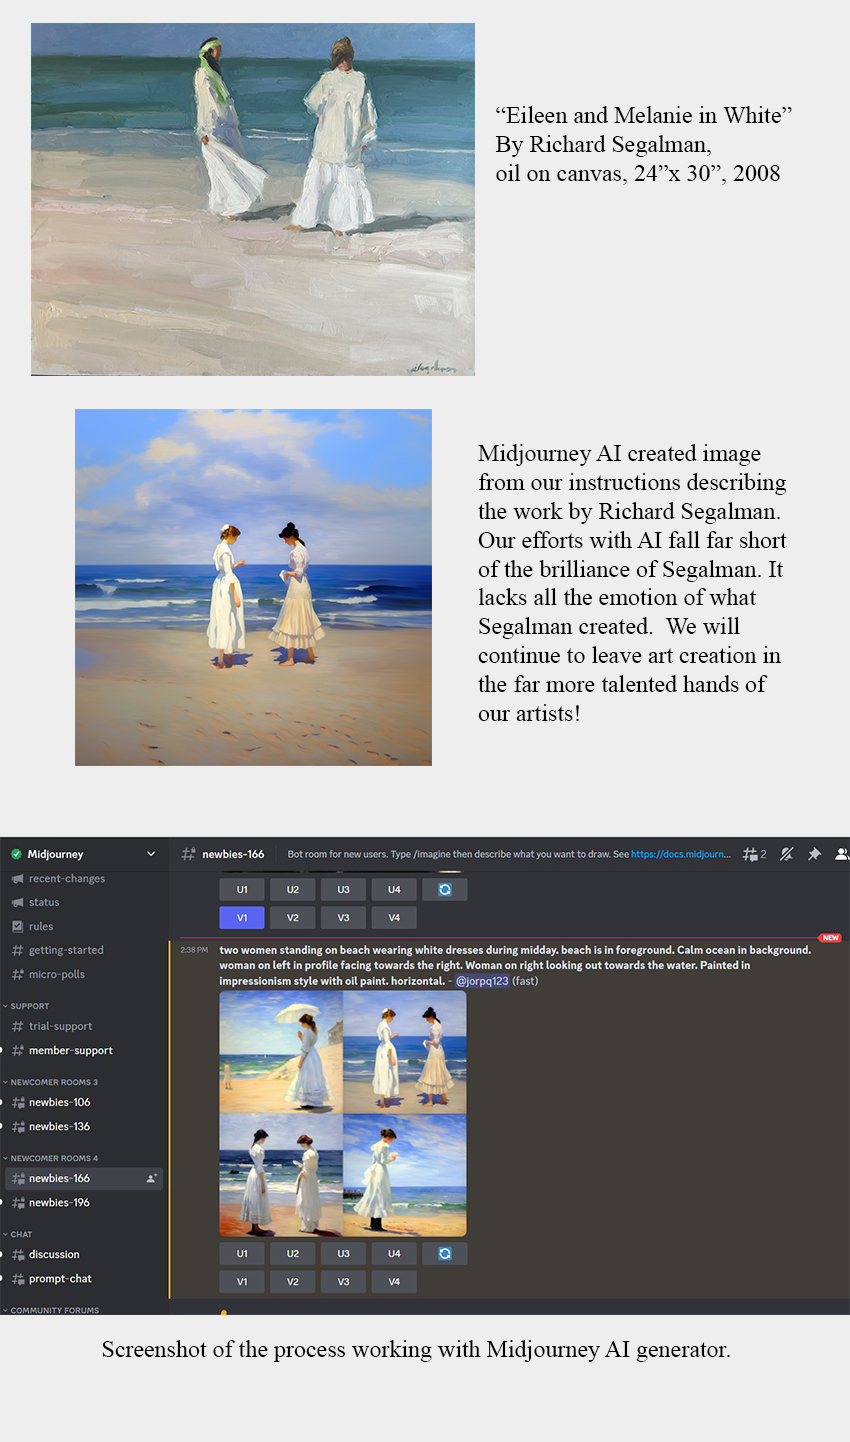Click the large Midjourney-generated beach image
Viewport: 850px width, 1442px height.
(x=253, y=587)
